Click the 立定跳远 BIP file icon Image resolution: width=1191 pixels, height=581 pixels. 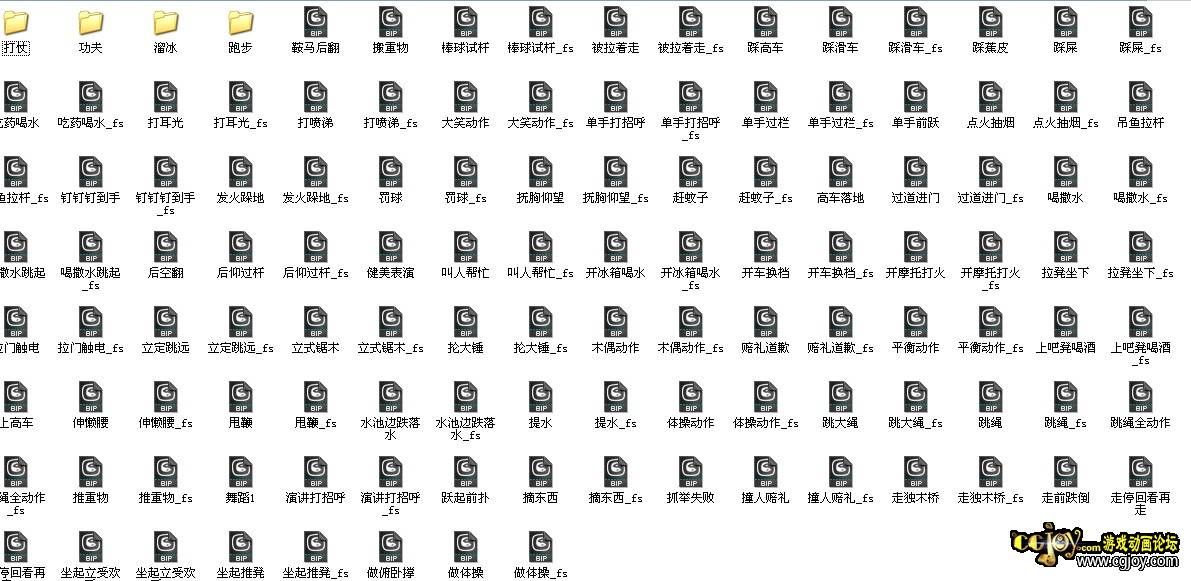coord(166,323)
